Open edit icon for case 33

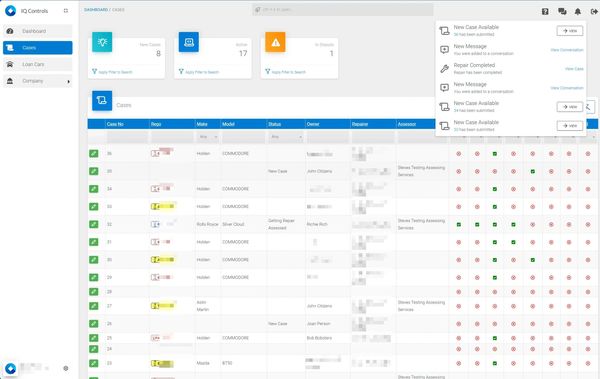(x=94, y=206)
